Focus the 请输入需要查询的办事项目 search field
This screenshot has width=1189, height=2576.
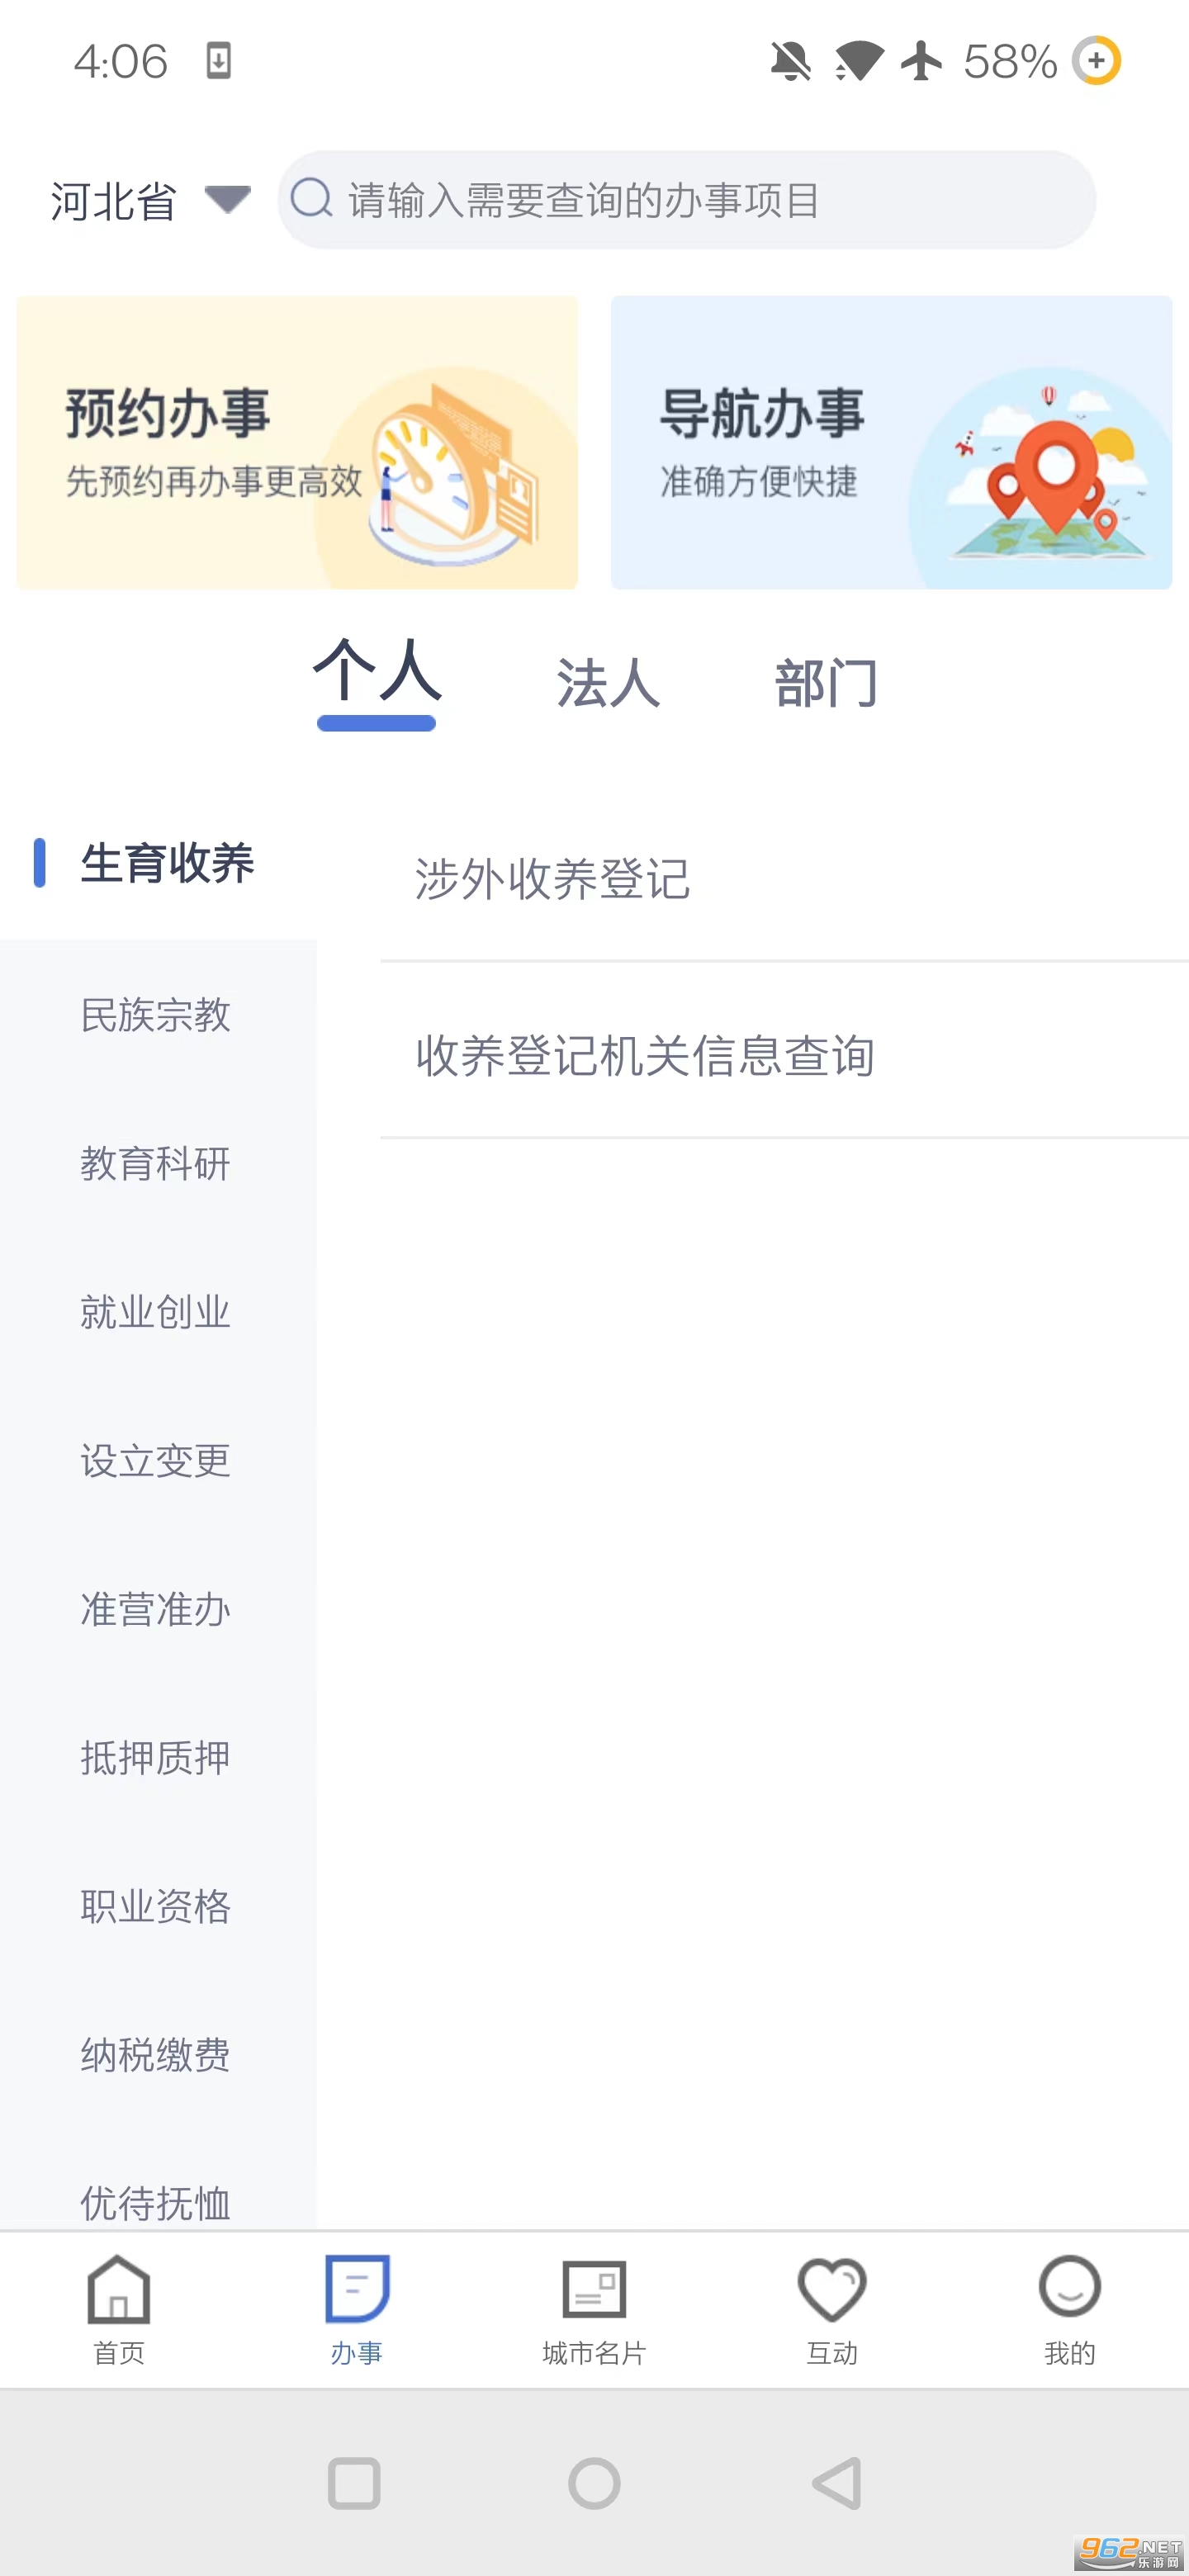[700, 200]
